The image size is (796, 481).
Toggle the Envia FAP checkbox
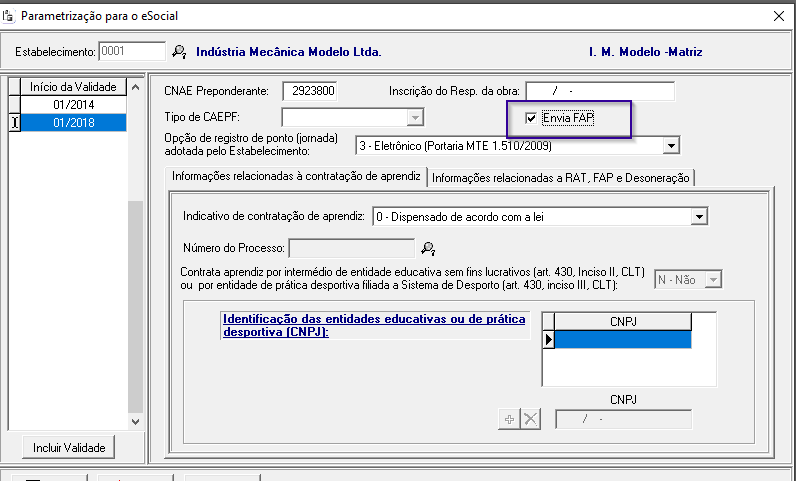tap(531, 118)
